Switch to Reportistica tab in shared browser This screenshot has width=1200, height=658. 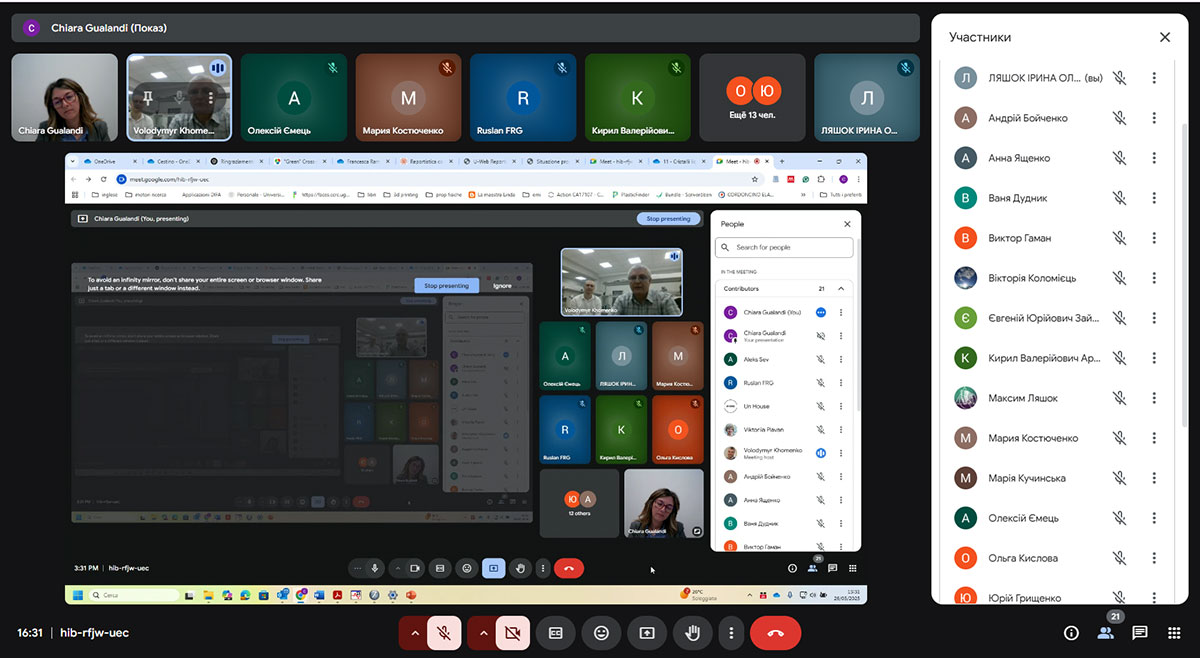coord(428,160)
